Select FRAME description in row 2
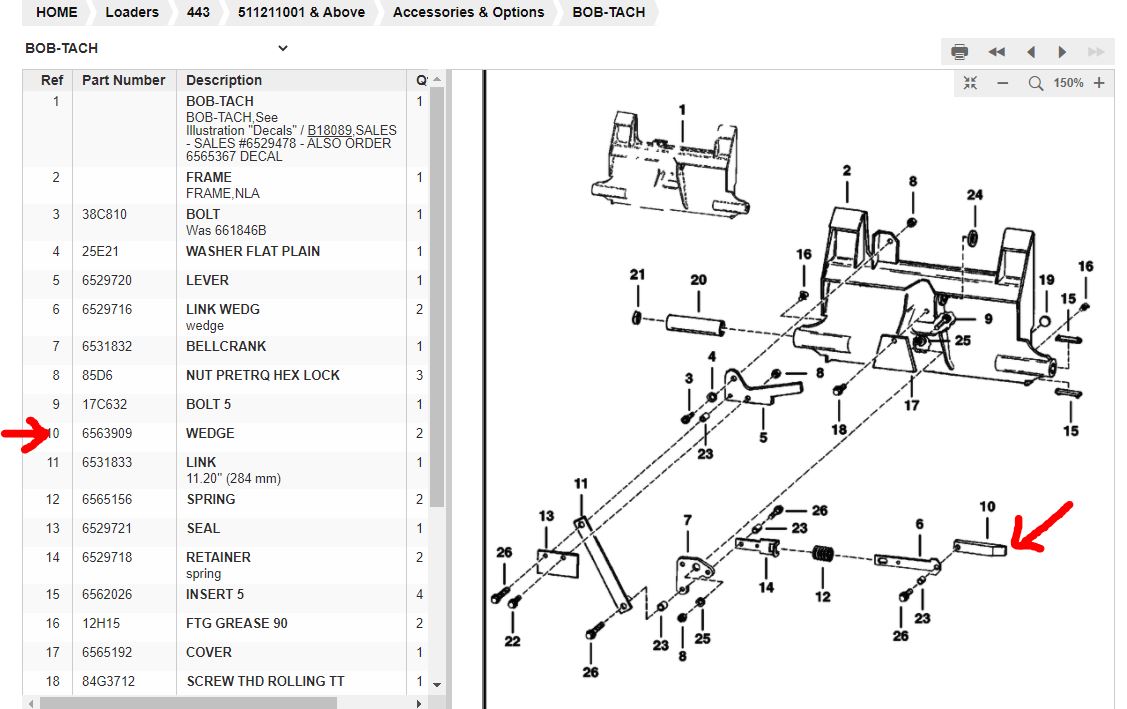The height and width of the screenshot is (709, 1127). pyautogui.click(x=208, y=177)
